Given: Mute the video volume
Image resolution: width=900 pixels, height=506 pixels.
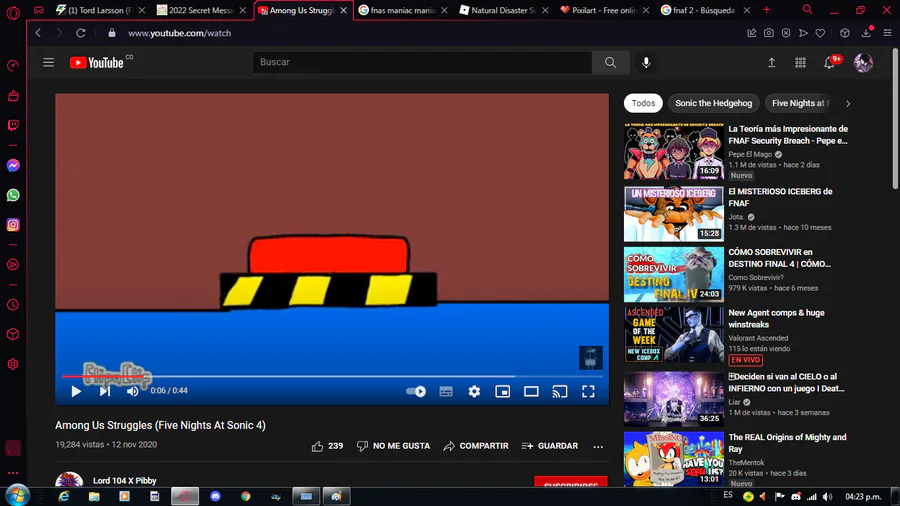Looking at the screenshot, I should pos(133,391).
